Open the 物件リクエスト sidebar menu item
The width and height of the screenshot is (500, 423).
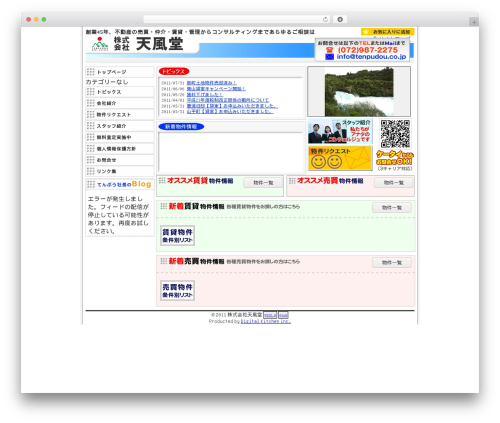pos(120,114)
